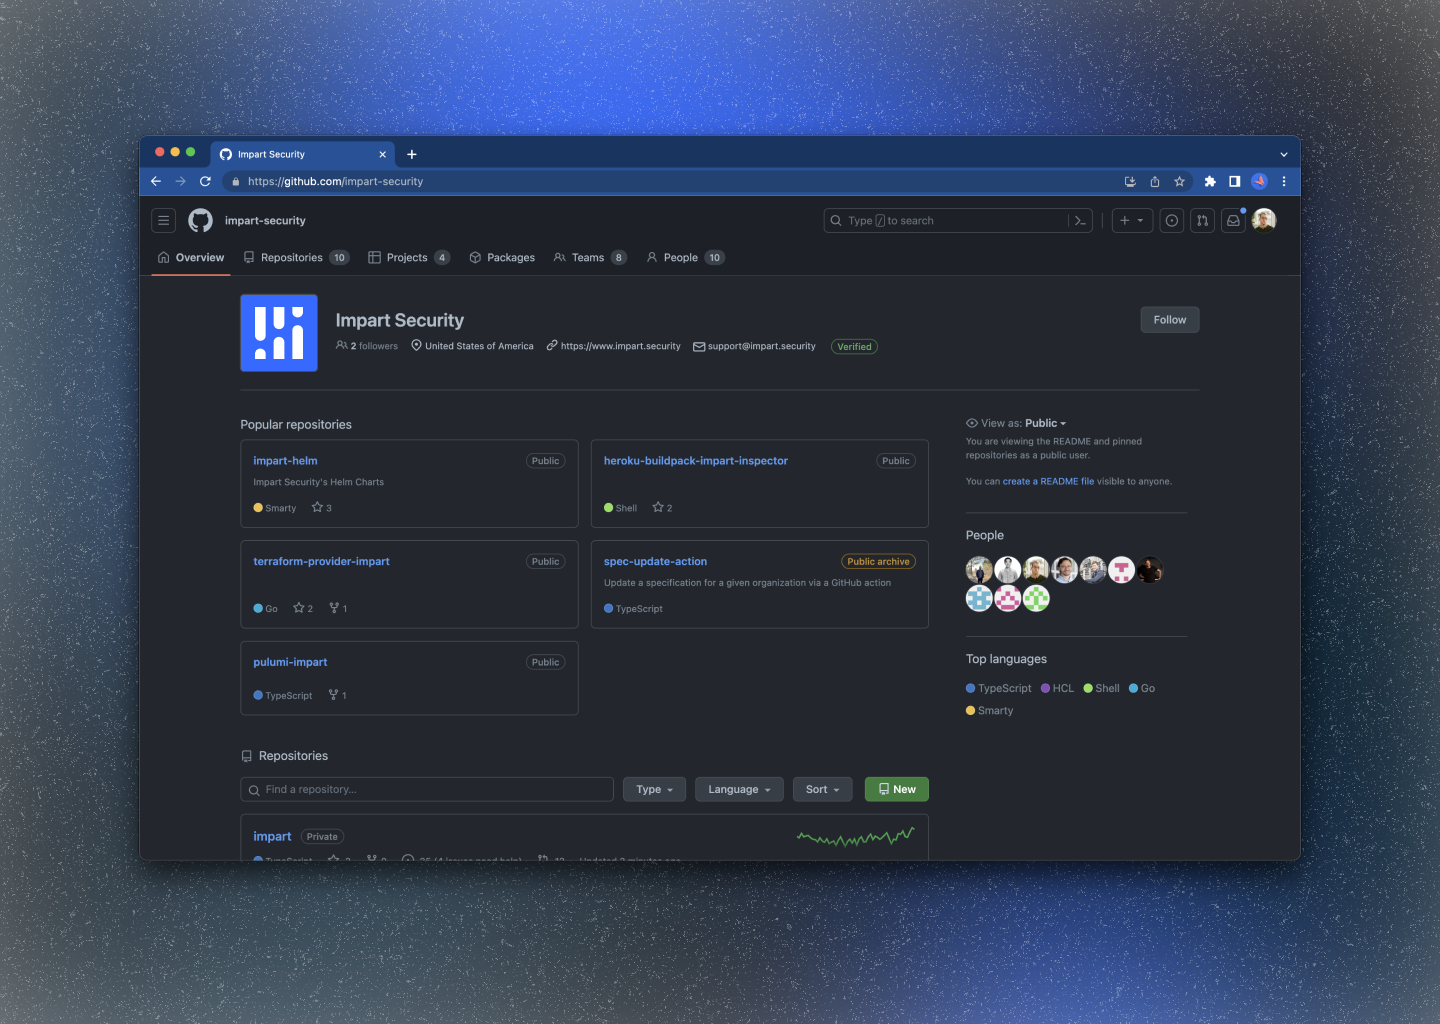Click the browser address bar URL
1440x1024 pixels.
click(335, 182)
